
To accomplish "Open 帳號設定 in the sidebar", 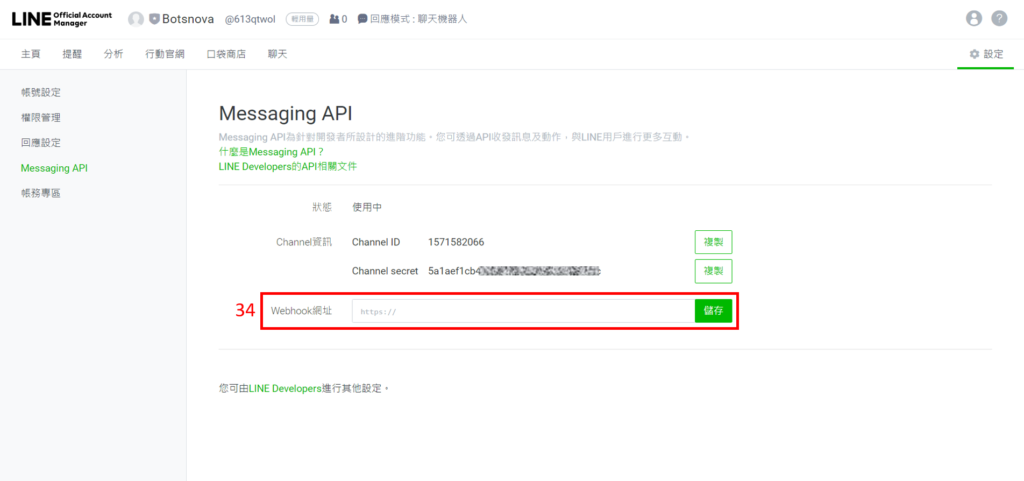I will [x=41, y=93].
